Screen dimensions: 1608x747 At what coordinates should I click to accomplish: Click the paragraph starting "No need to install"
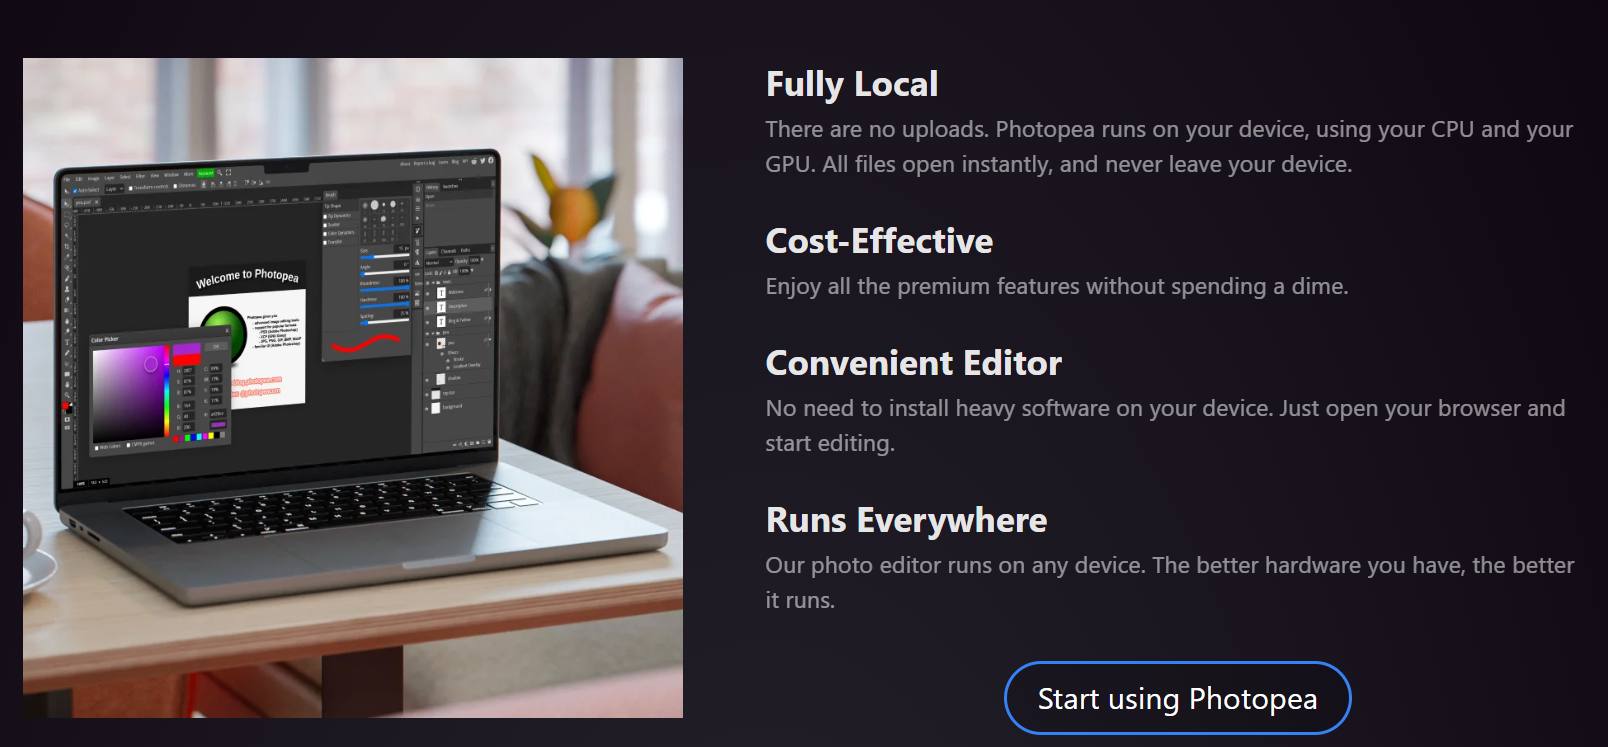(x=1165, y=426)
